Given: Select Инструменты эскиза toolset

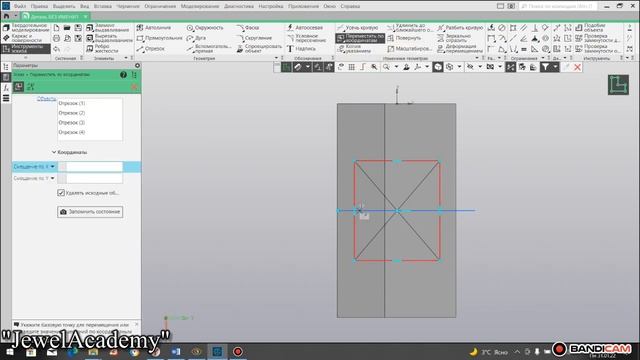Looking at the screenshot, I should coord(26,49).
